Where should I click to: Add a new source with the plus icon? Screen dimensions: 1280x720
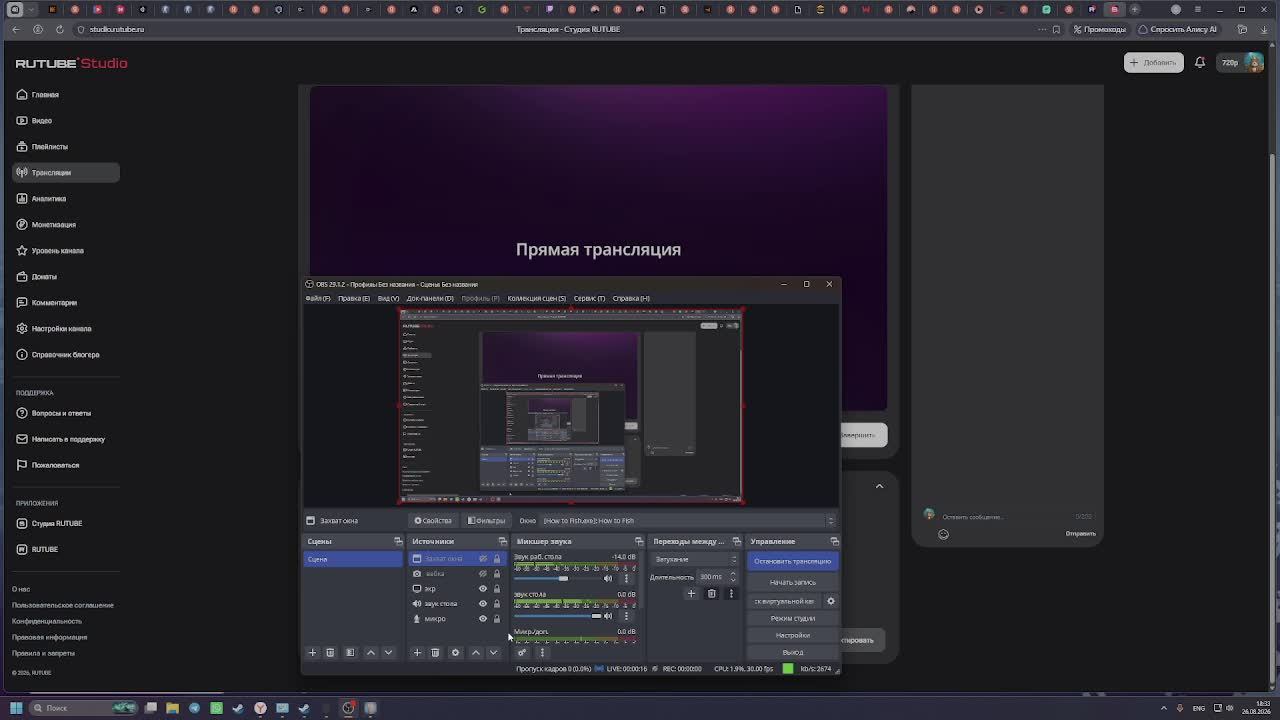pos(417,653)
